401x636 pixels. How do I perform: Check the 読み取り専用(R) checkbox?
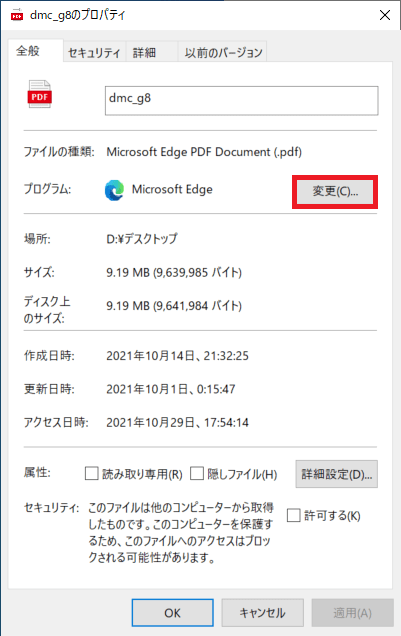point(92,473)
